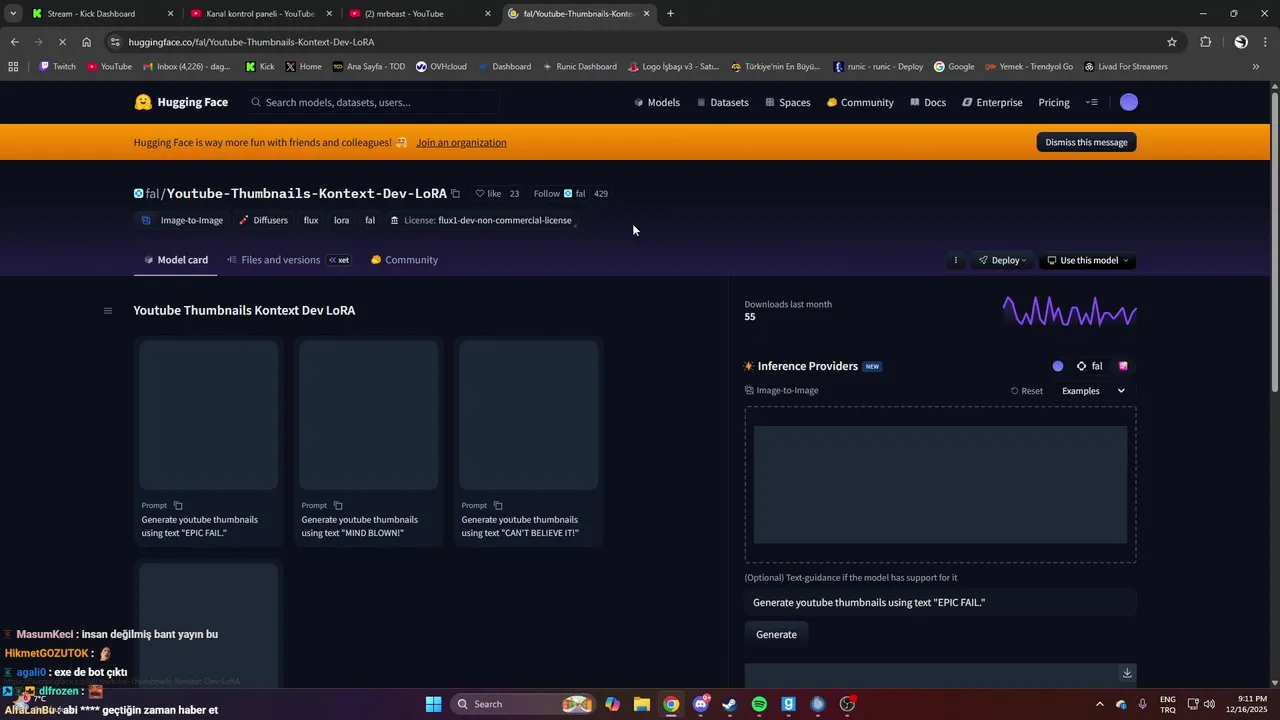The image size is (1280, 720).
Task: Open Discord from the taskbar
Action: [701, 704]
